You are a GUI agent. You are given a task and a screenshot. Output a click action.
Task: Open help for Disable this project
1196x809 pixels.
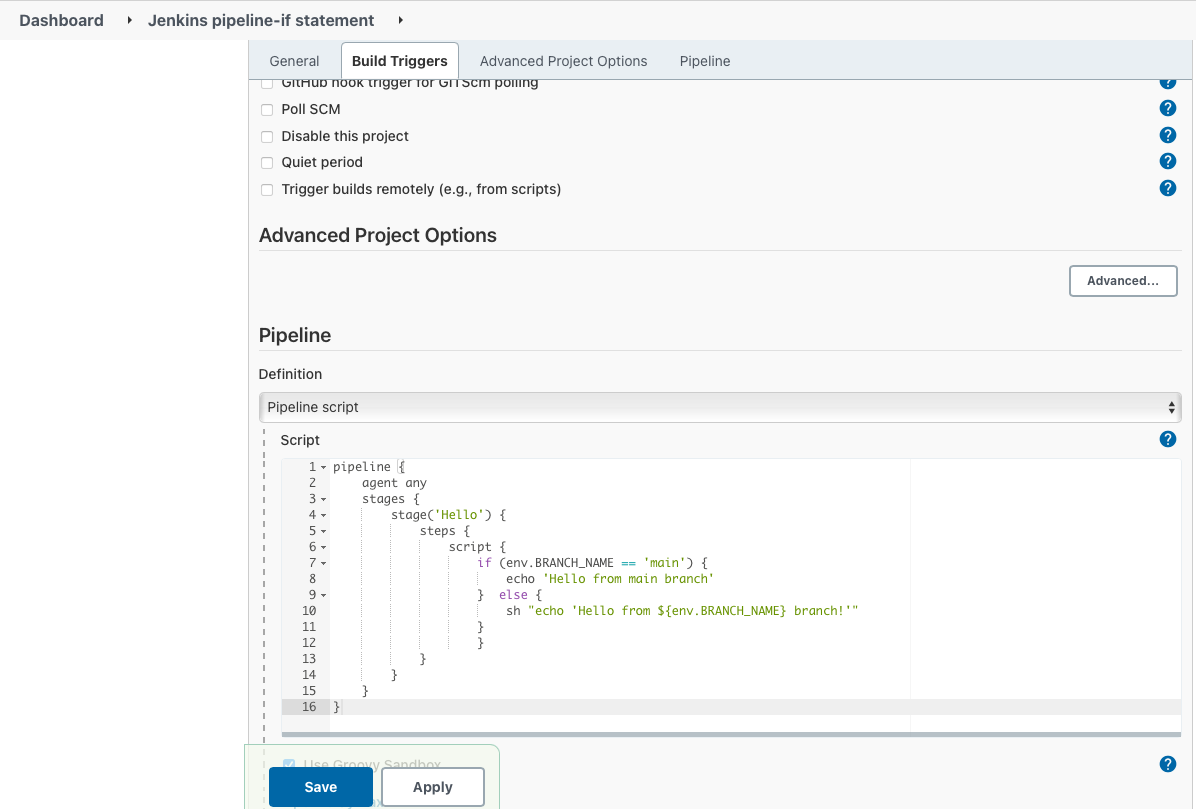(1167, 135)
